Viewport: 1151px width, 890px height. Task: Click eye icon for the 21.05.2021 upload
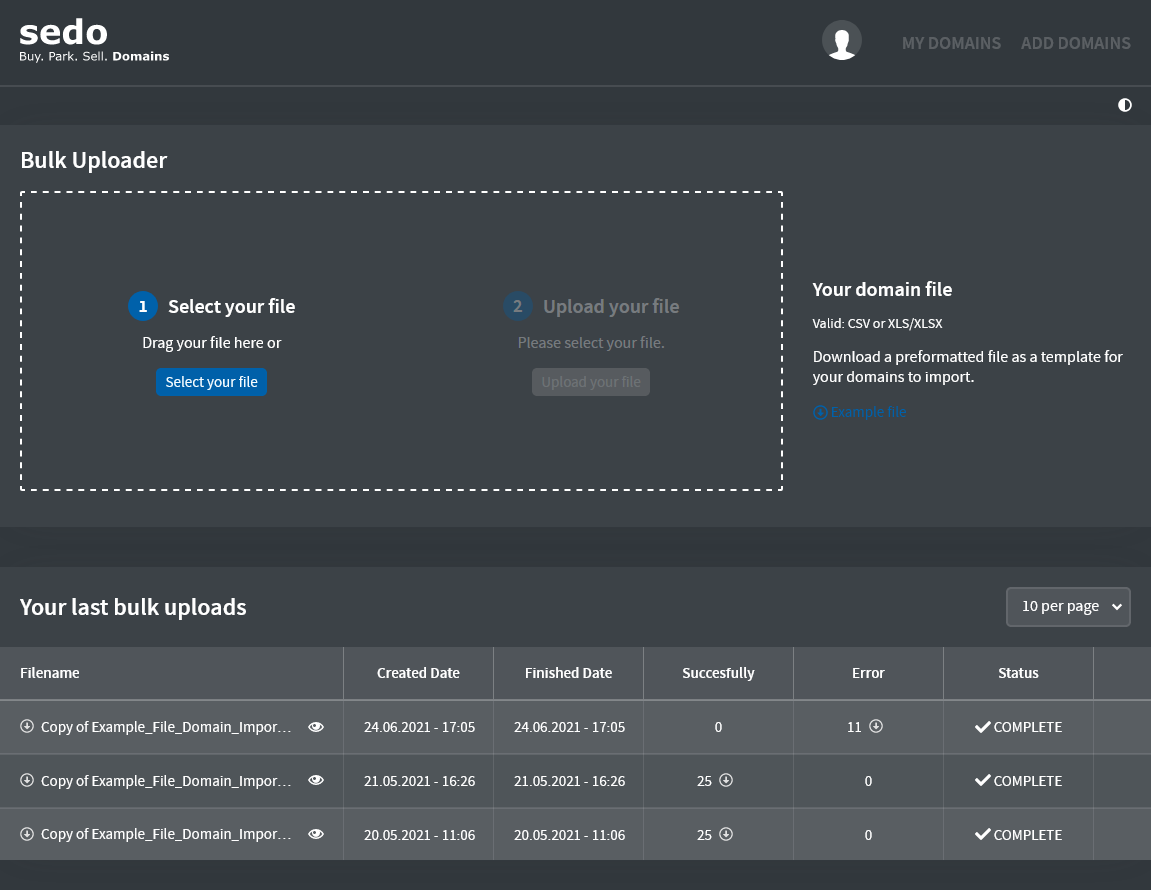pos(316,781)
